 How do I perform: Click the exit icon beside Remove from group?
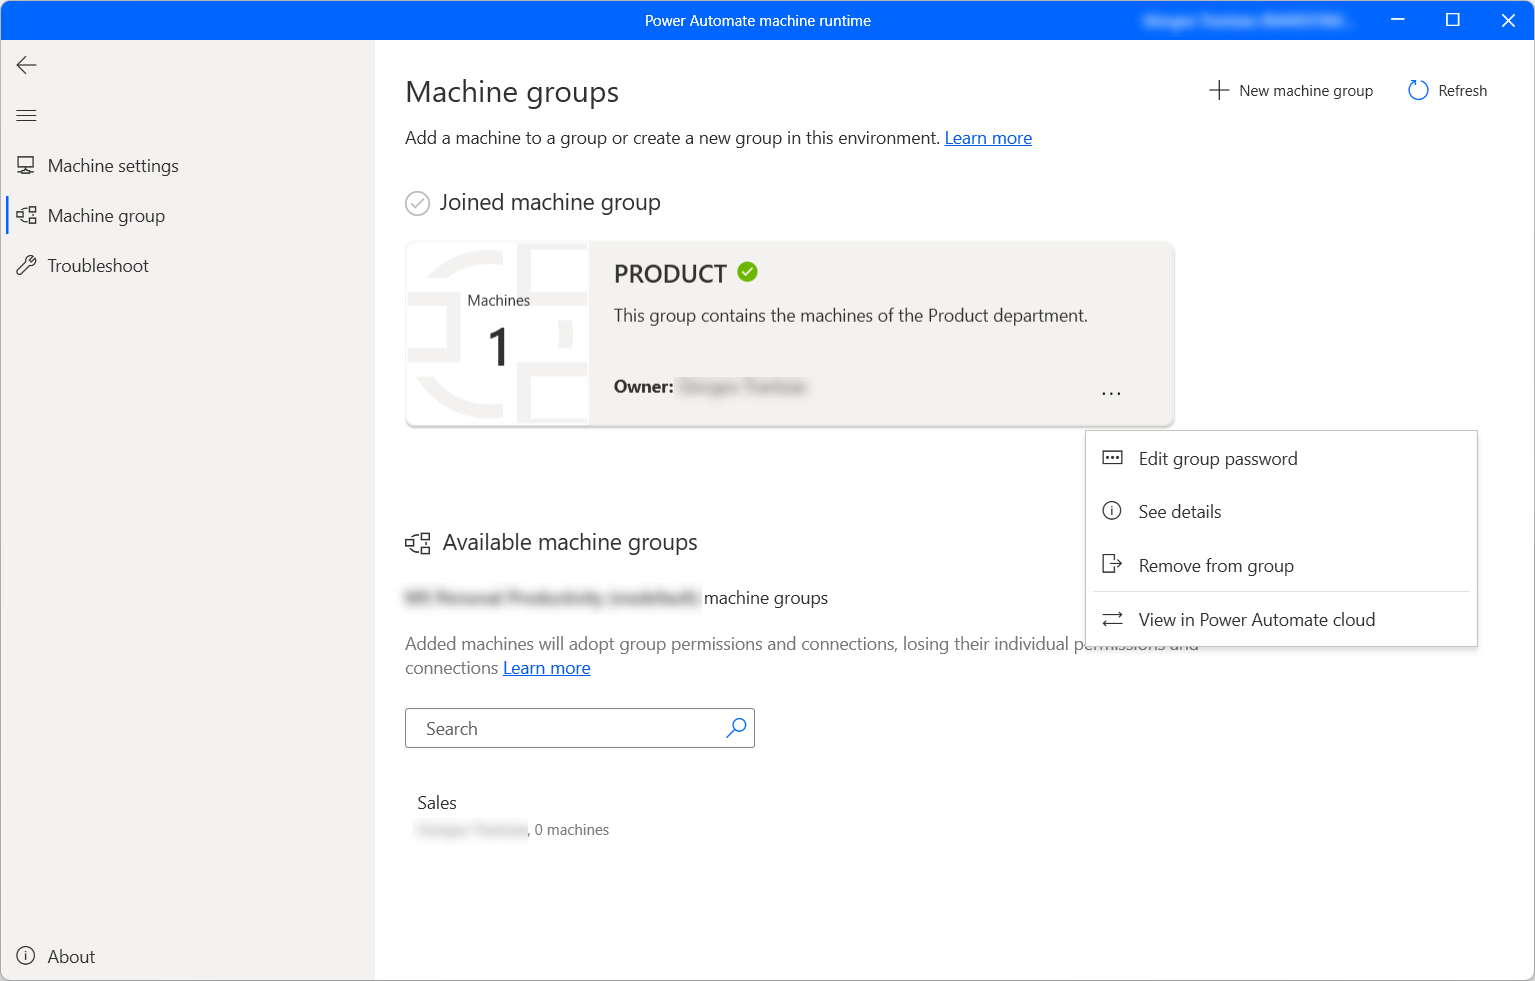tap(1112, 564)
